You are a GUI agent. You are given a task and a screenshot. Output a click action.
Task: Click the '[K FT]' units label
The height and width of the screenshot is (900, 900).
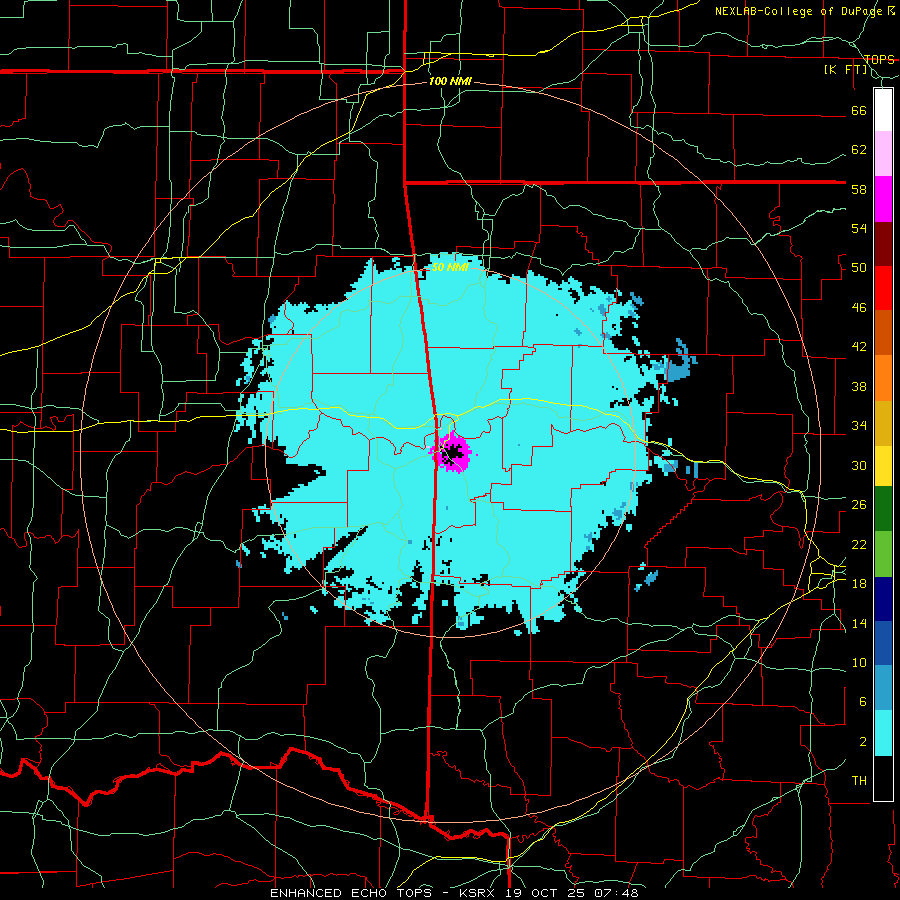click(x=846, y=70)
